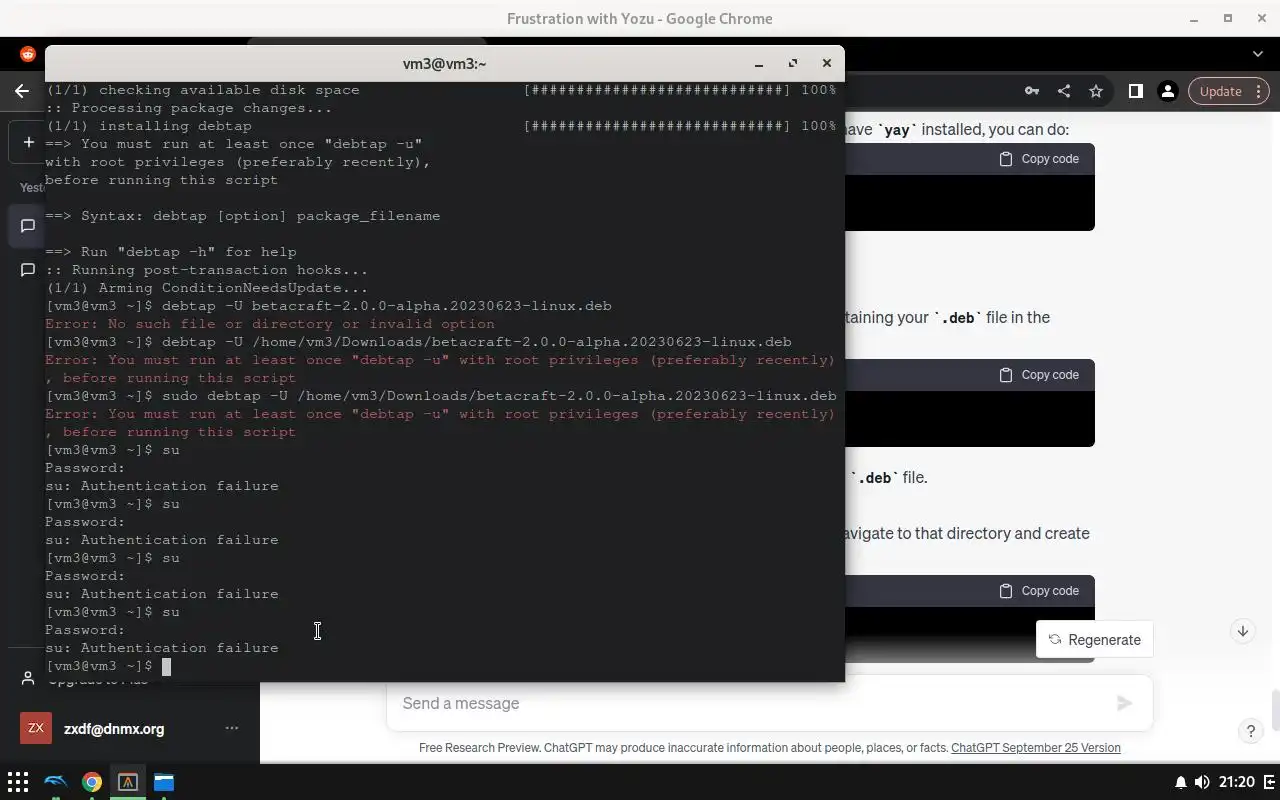Click the share icon in Chrome's address bar
Screen dimensions: 1280x800
(x=1064, y=91)
